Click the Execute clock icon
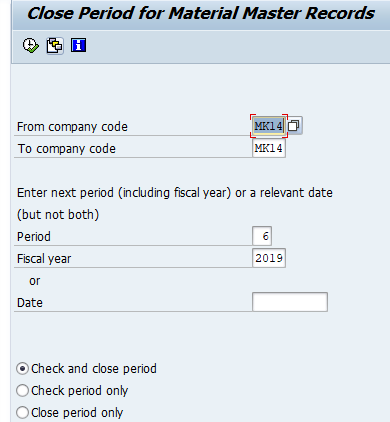This screenshot has width=390, height=422. 31,45
